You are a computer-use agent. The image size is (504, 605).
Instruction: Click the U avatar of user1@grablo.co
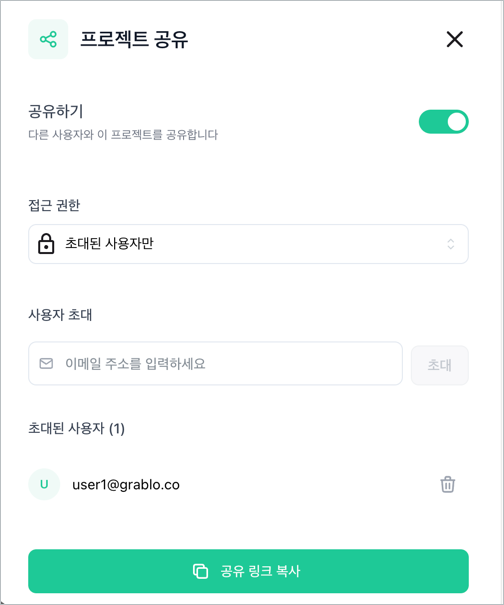pos(44,484)
